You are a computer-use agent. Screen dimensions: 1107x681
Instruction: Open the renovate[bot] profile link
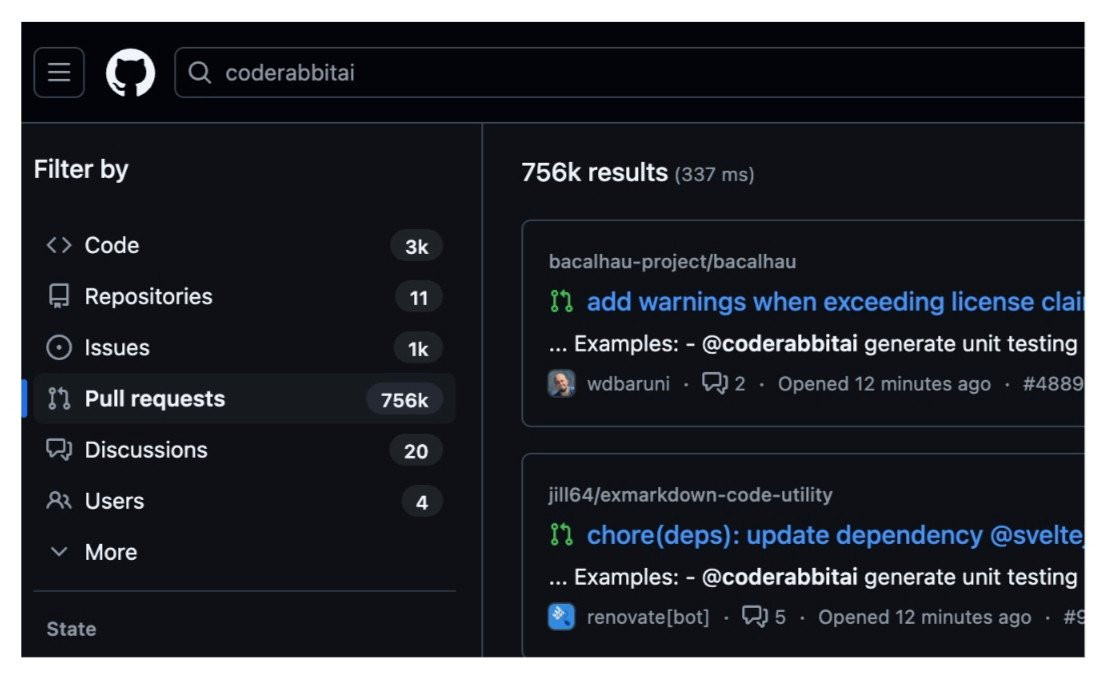click(x=648, y=617)
